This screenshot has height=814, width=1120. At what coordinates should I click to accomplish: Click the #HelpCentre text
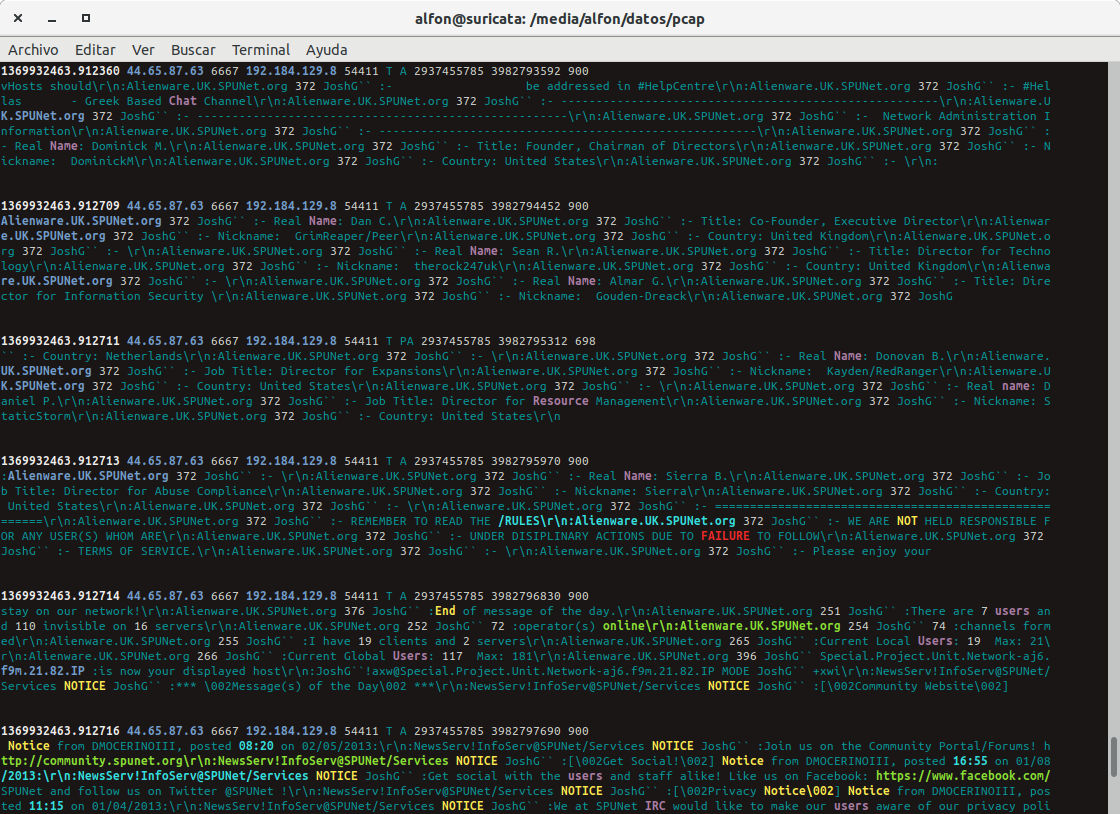(x=676, y=86)
